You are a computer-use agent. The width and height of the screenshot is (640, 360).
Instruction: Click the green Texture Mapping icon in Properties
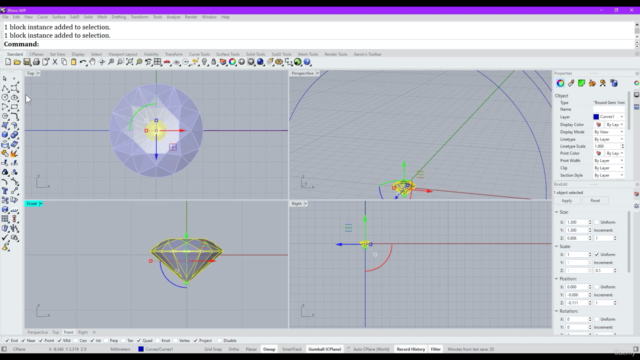point(582,83)
